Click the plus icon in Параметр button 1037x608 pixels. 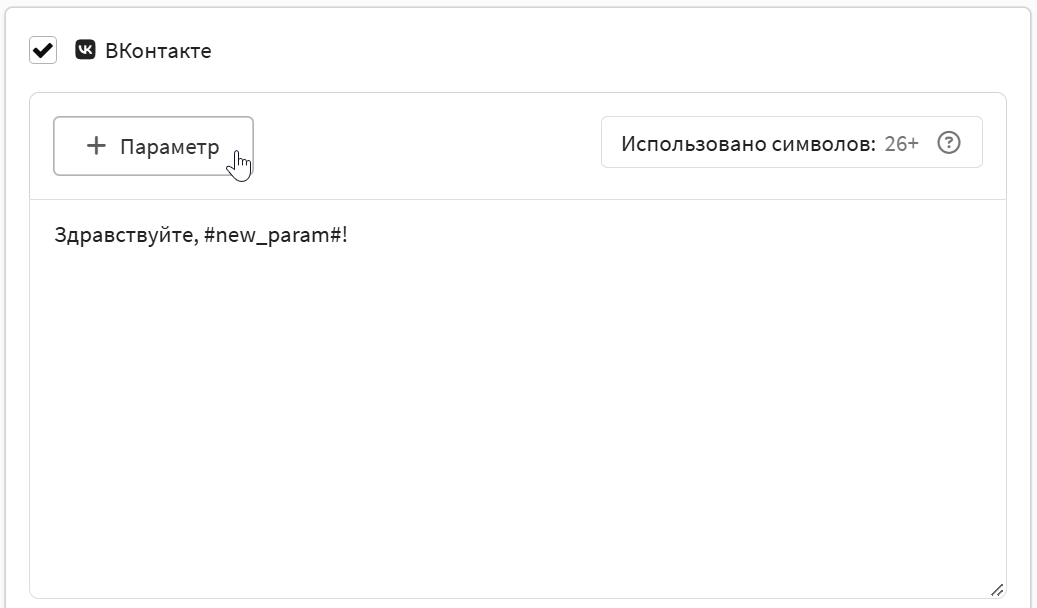97,146
